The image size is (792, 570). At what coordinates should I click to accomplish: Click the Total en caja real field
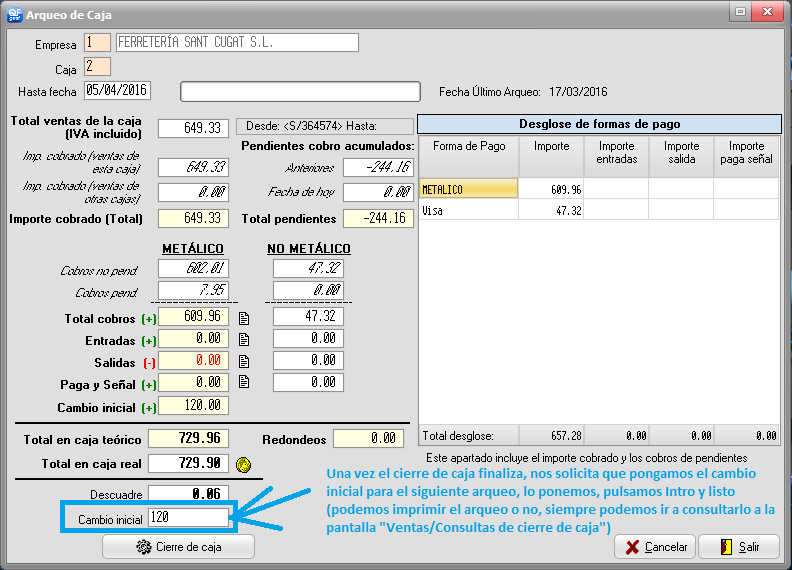click(188, 463)
